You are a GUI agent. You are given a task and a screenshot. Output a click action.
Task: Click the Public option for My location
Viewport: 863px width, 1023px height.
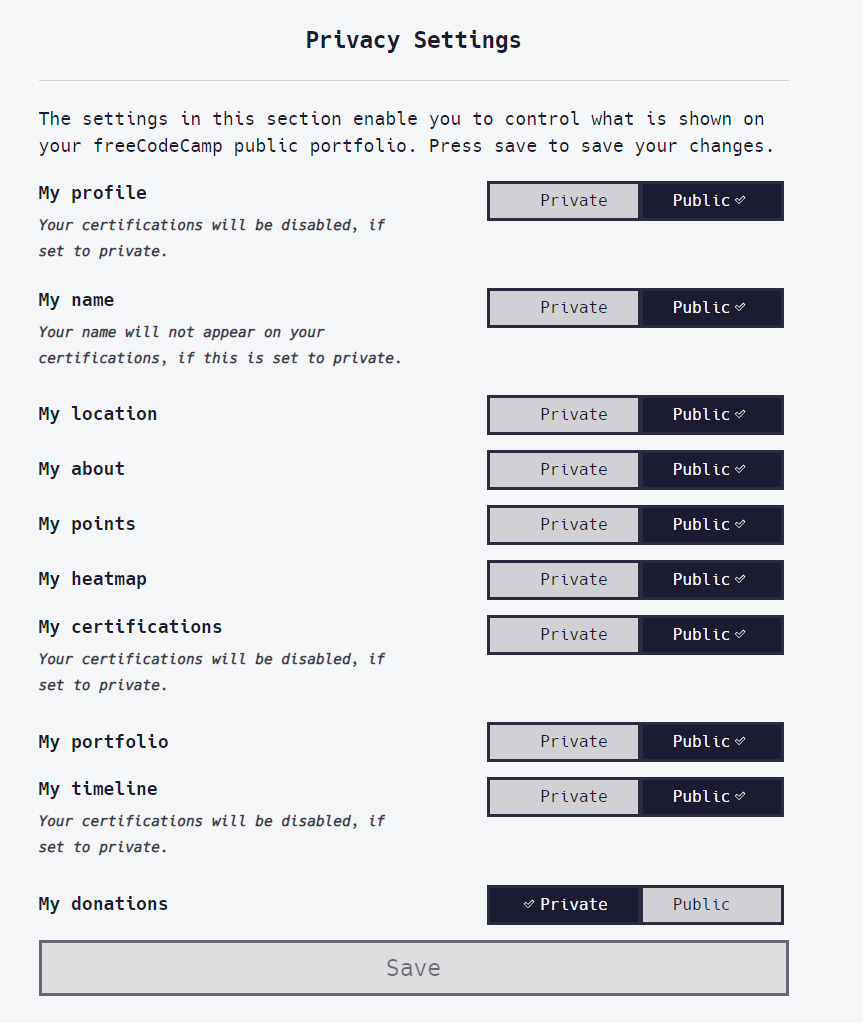tap(711, 414)
